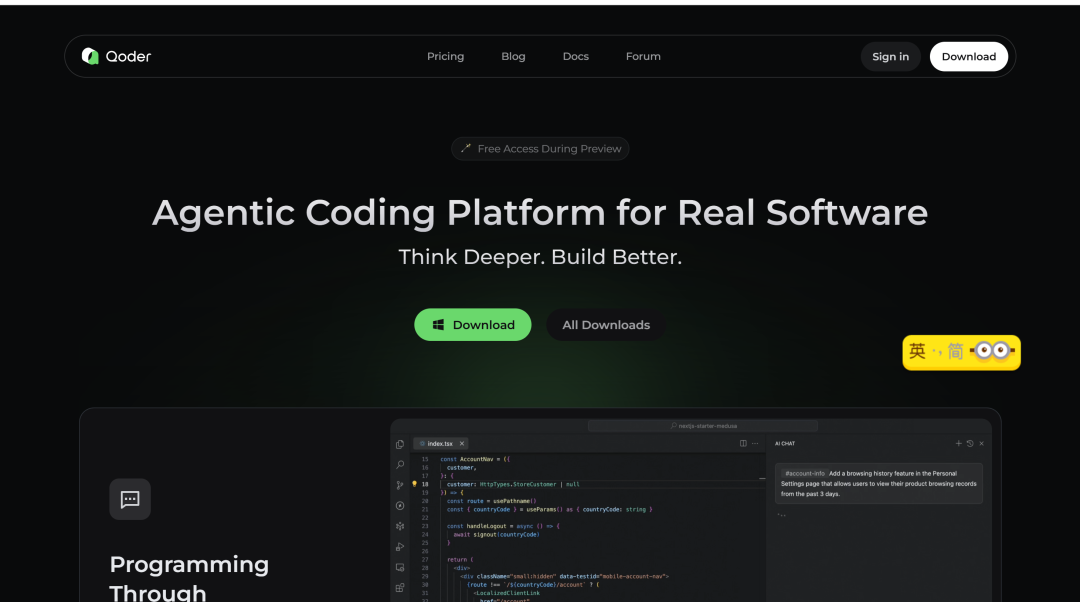Close the AI CHAT panel with the X
This screenshot has height=602, width=1080.
coord(982,444)
